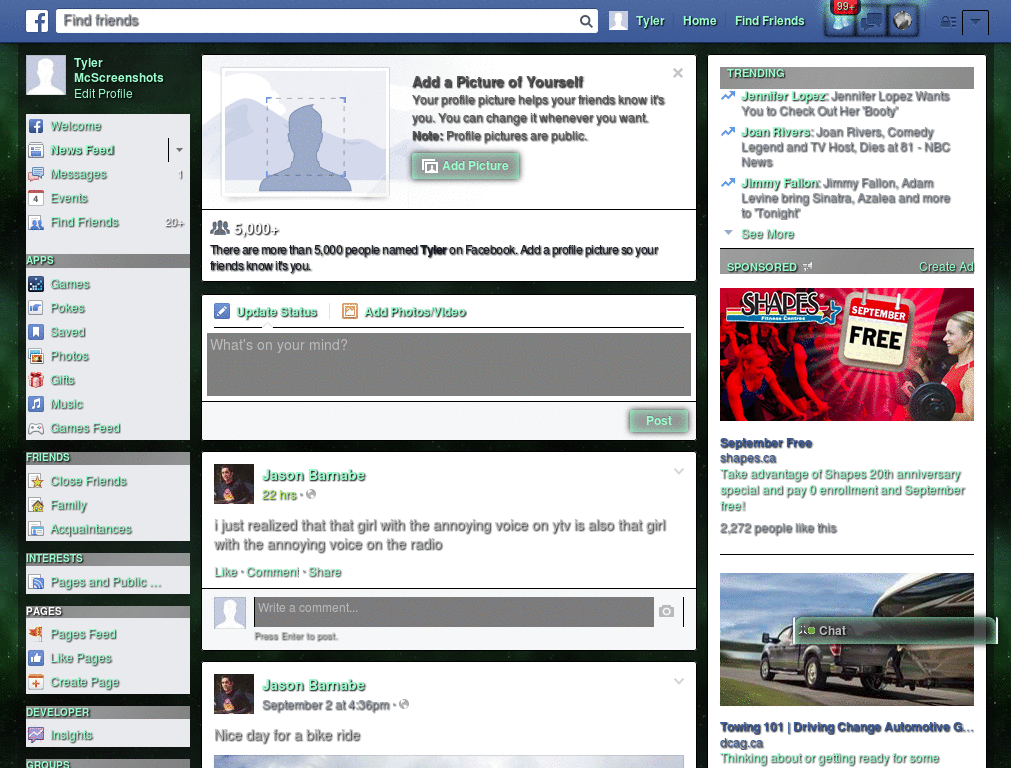Expand trending with See More
Viewport: 1024px width, 768px height.
[768, 234]
